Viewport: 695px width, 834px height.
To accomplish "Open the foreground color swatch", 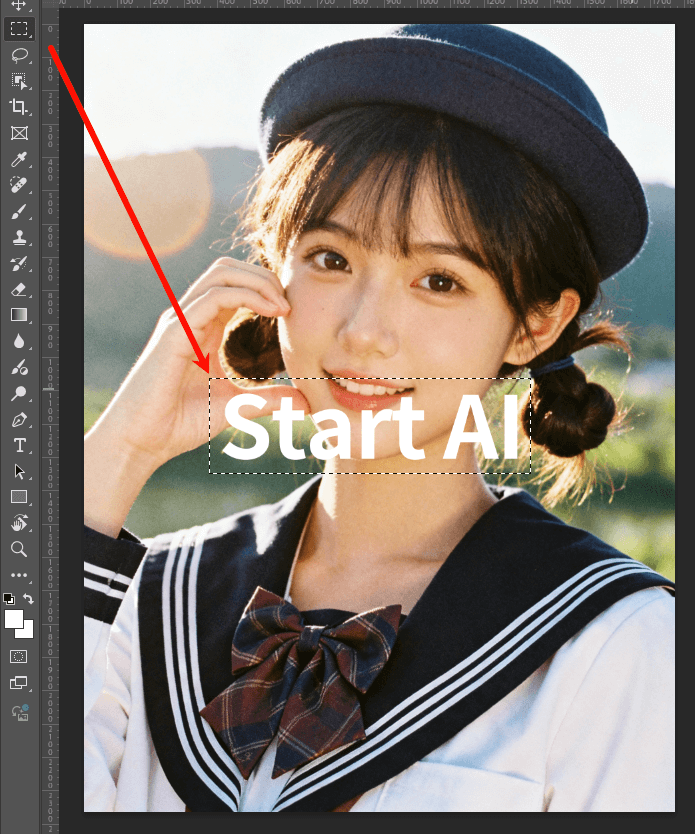I will (13, 618).
